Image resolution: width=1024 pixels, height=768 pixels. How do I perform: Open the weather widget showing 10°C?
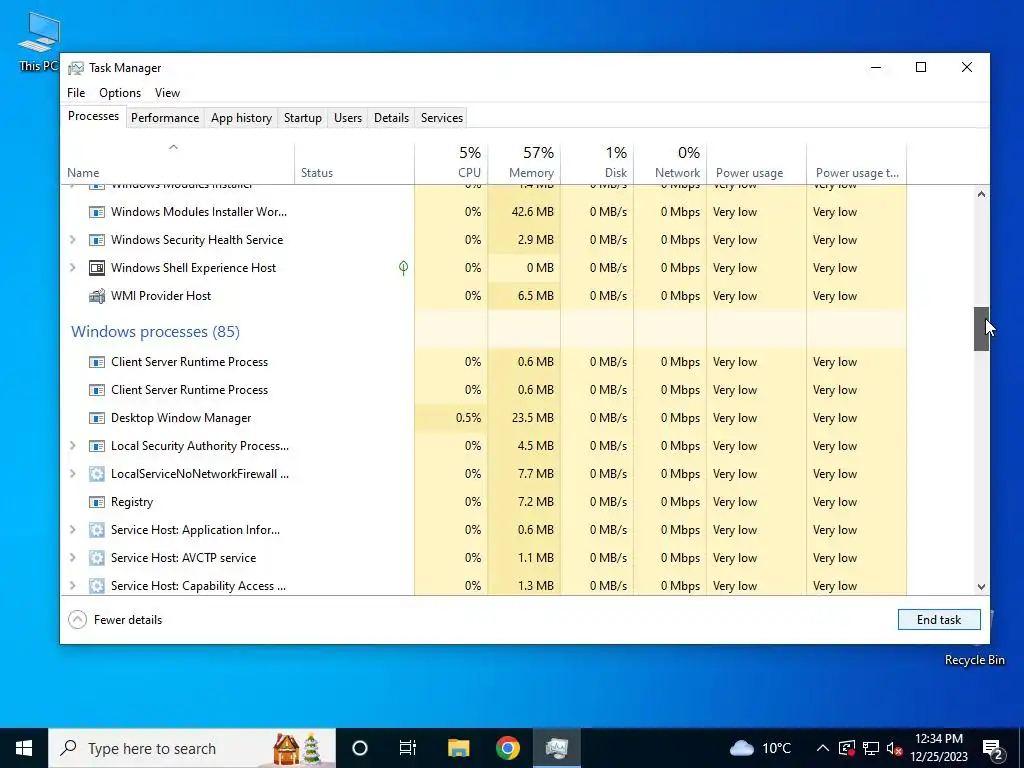click(x=760, y=748)
